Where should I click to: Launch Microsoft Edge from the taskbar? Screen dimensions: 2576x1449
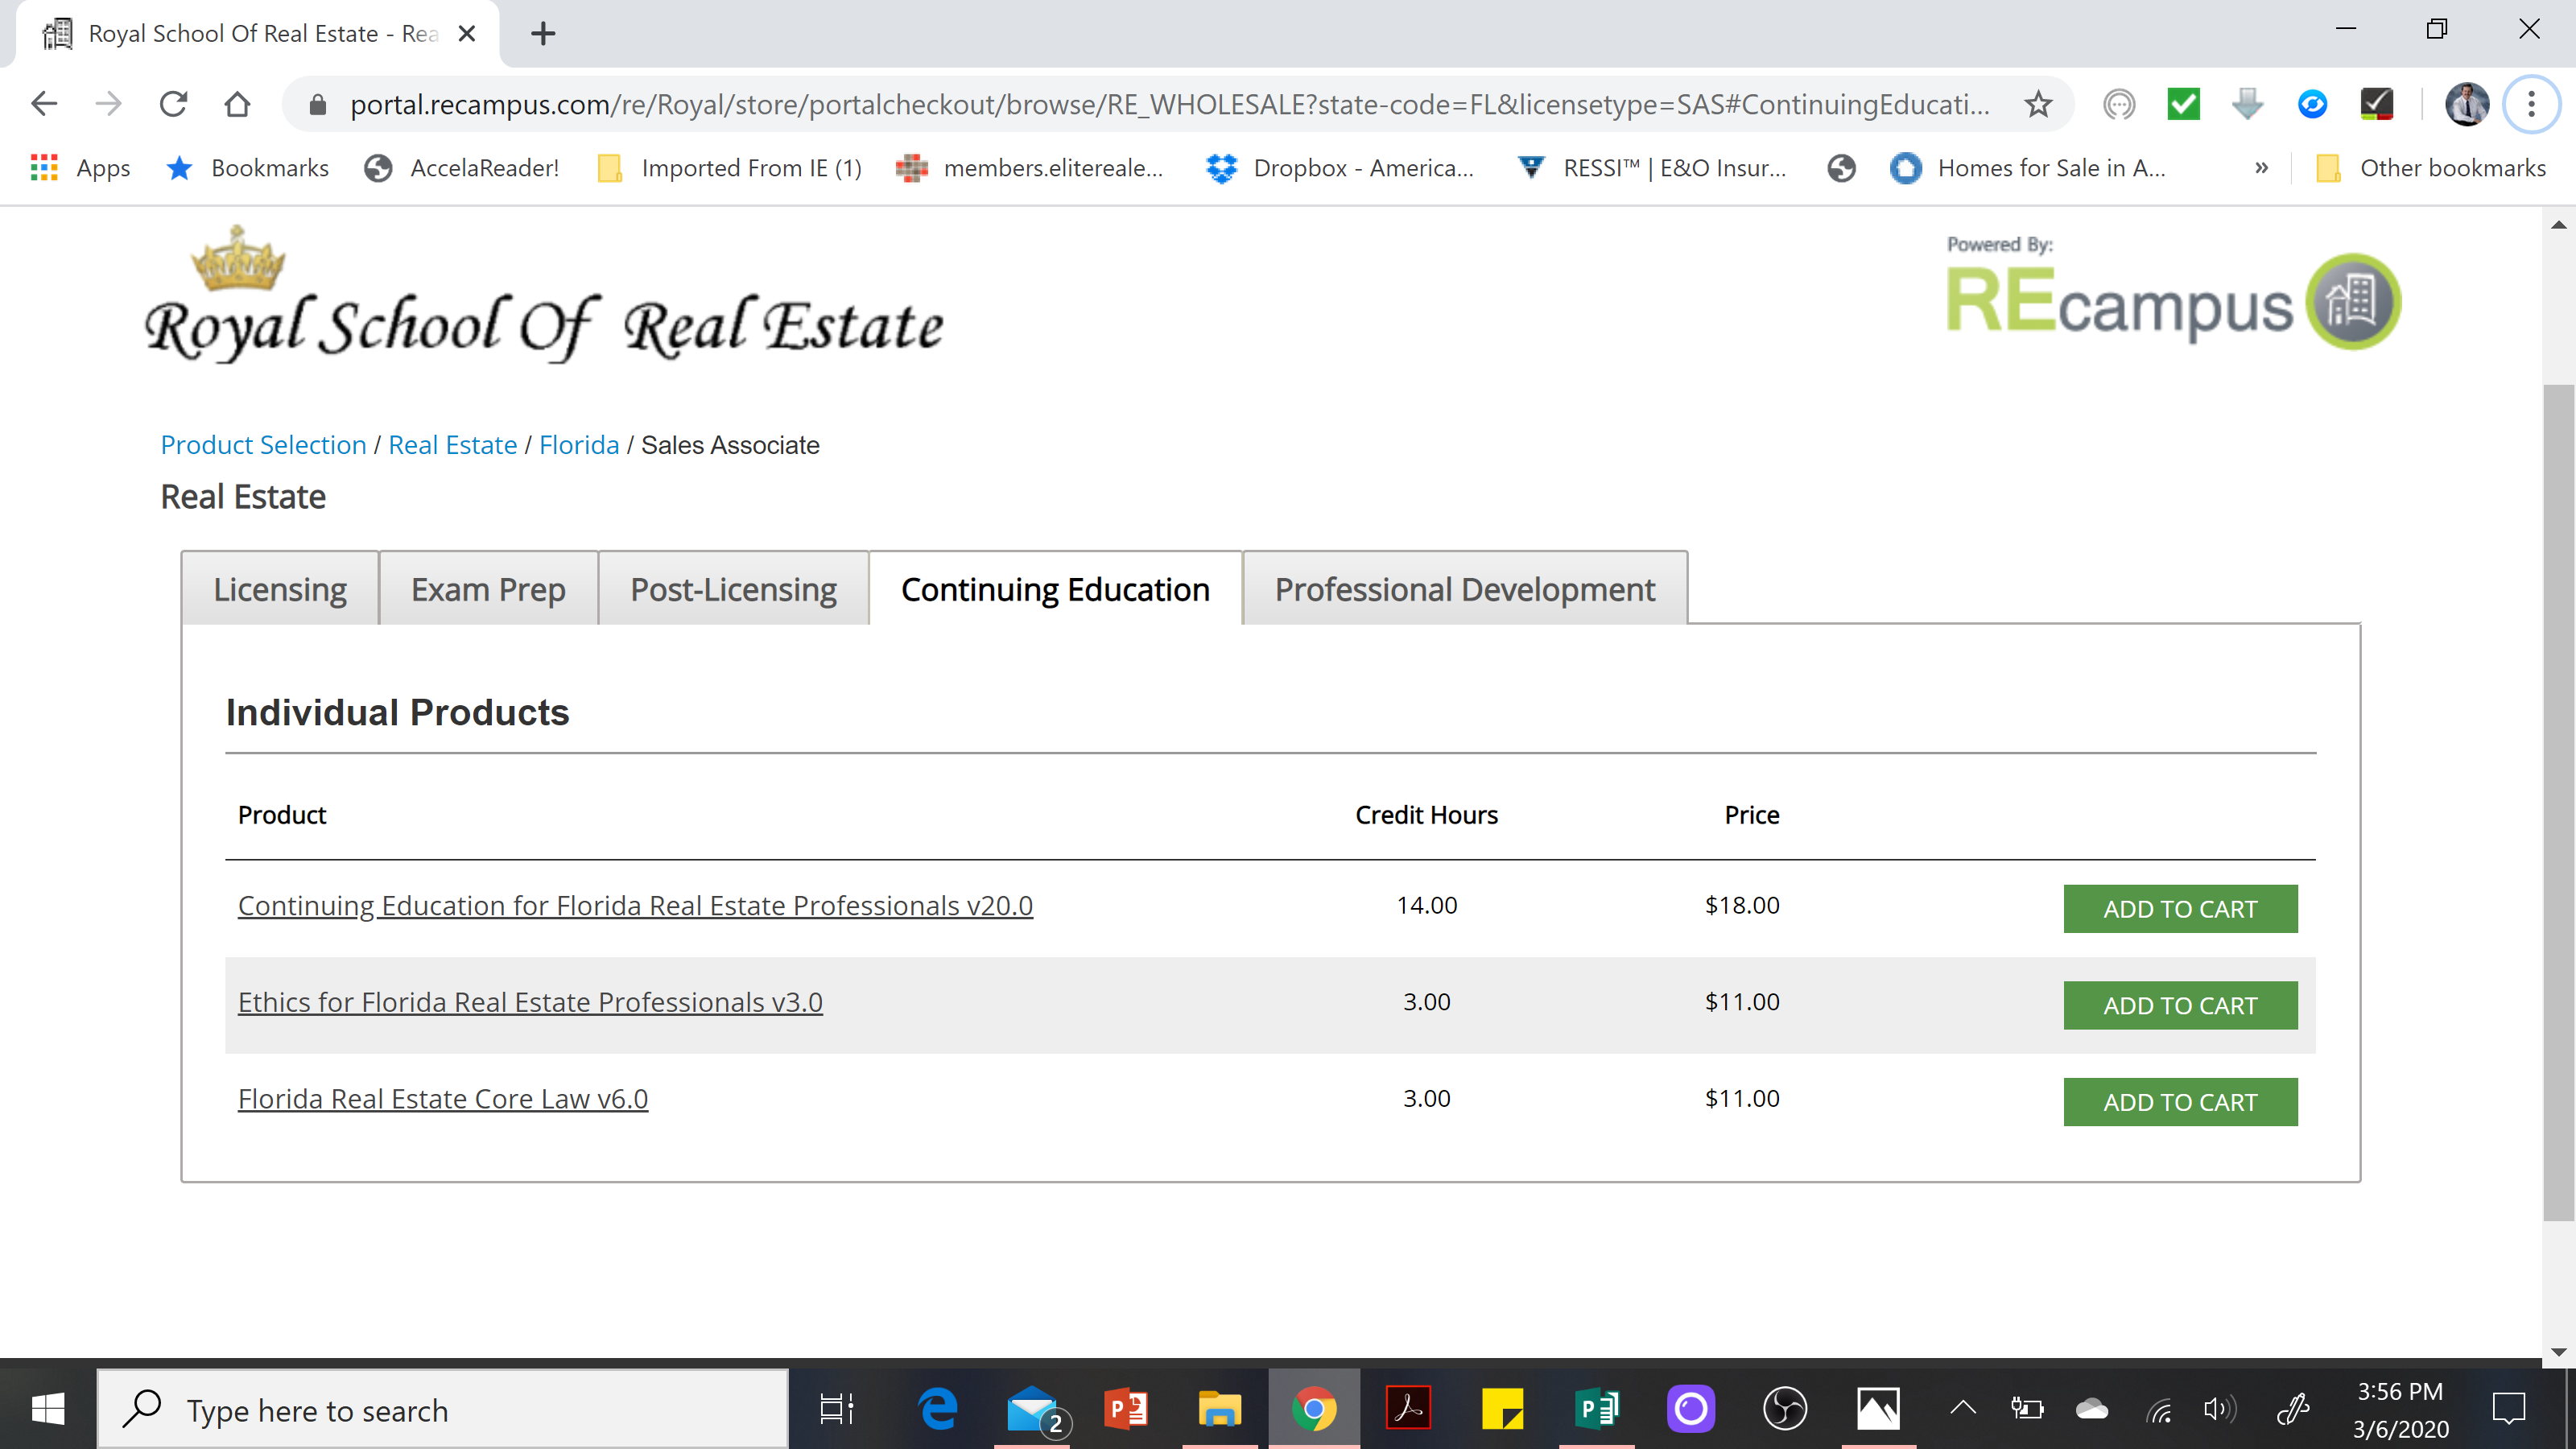937,1410
